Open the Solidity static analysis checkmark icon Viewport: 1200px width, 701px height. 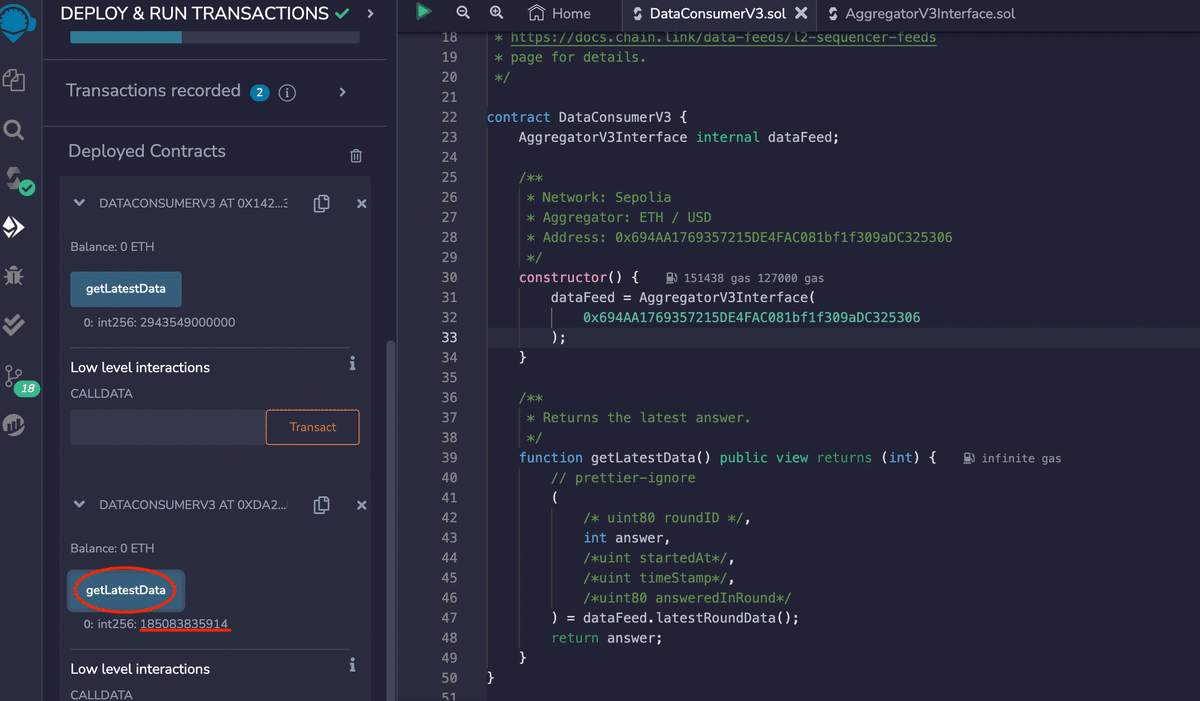14,325
